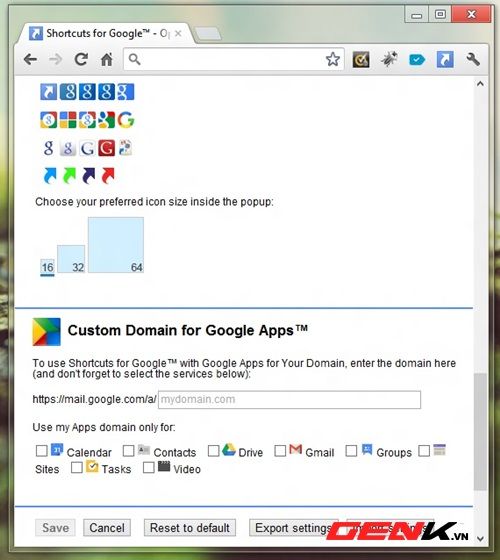Viewport: 500px width, 560px height.
Task: Click the bug extension icon in the toolbar
Action: tap(389, 59)
